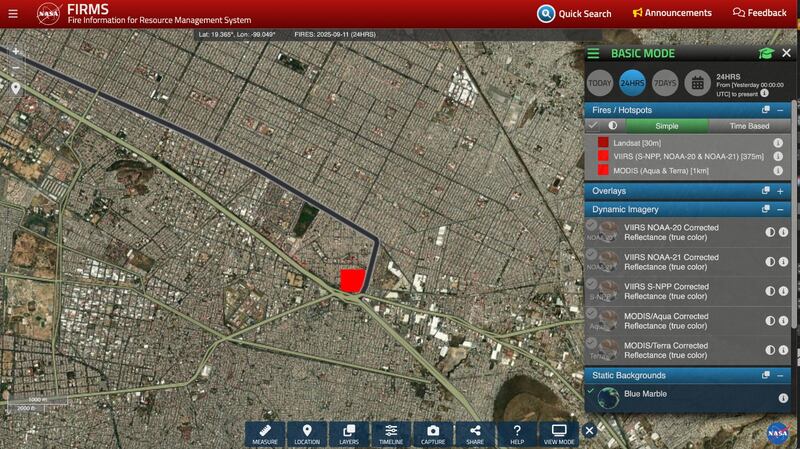The image size is (800, 449).
Task: Open the hamburger menu in the header
Action: pyautogui.click(x=13, y=14)
